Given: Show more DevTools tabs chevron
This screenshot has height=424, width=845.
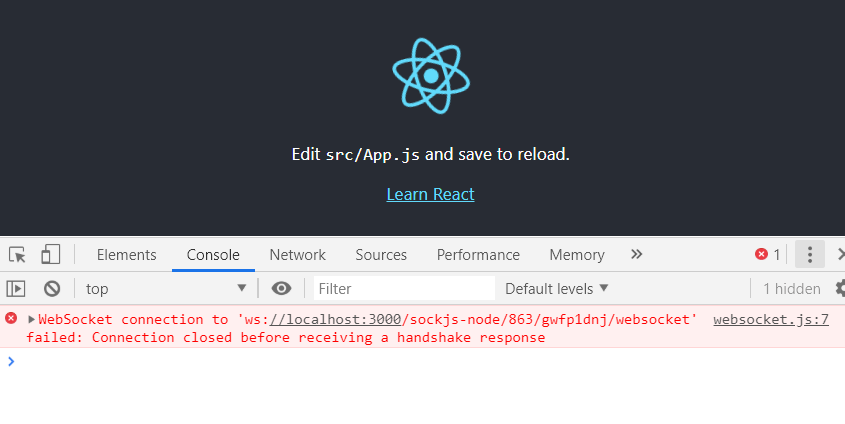Looking at the screenshot, I should pyautogui.click(x=636, y=254).
